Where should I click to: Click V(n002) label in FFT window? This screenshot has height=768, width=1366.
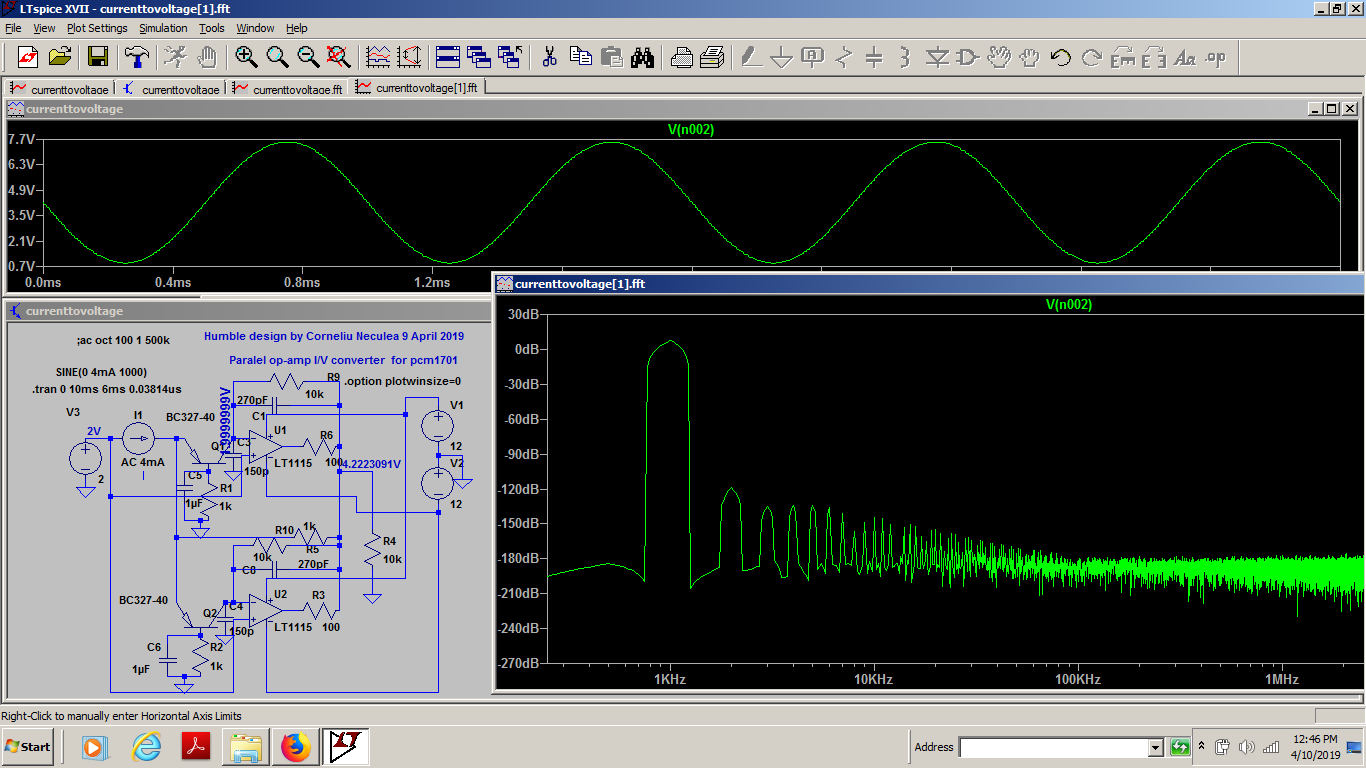pos(1069,304)
